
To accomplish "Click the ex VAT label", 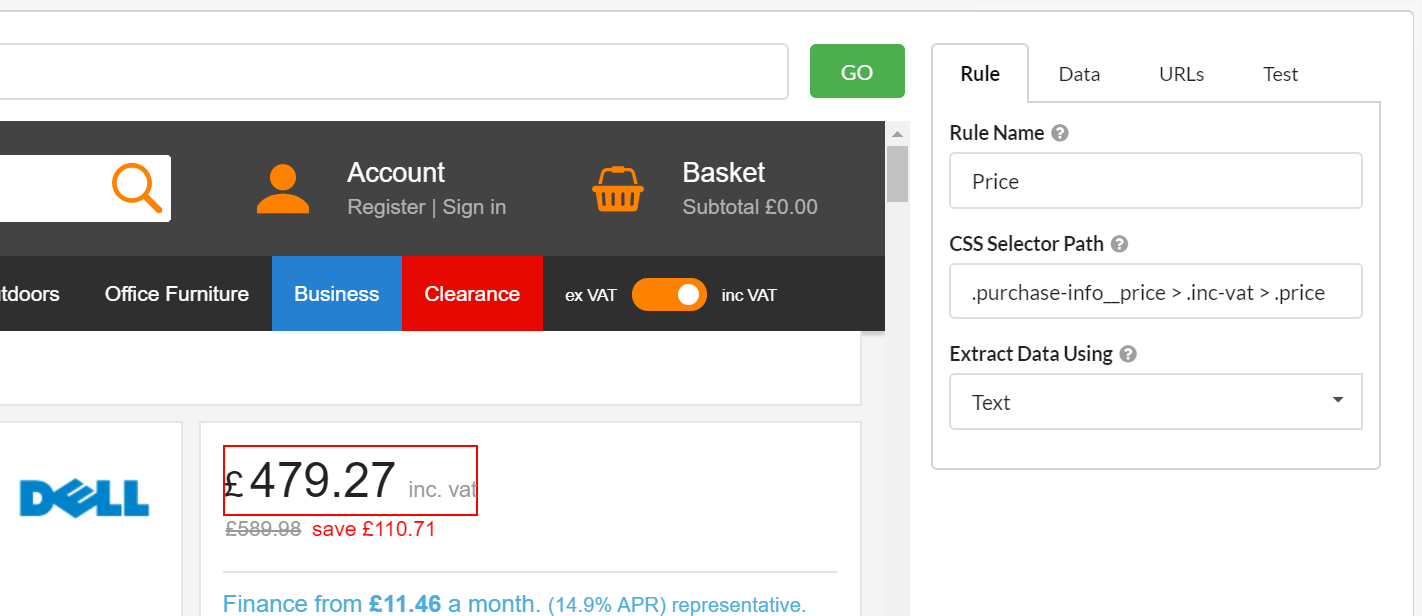I will click(591, 295).
